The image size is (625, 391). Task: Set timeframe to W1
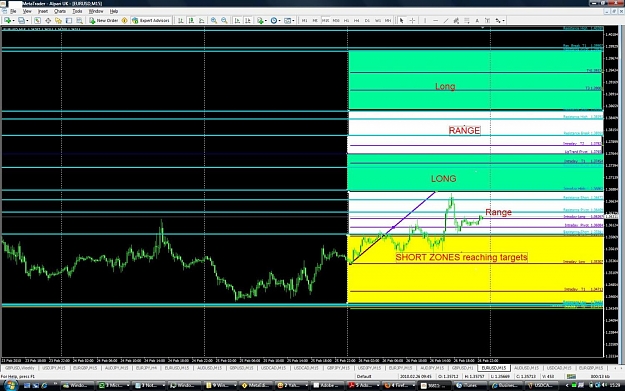pyautogui.click(x=378, y=20)
